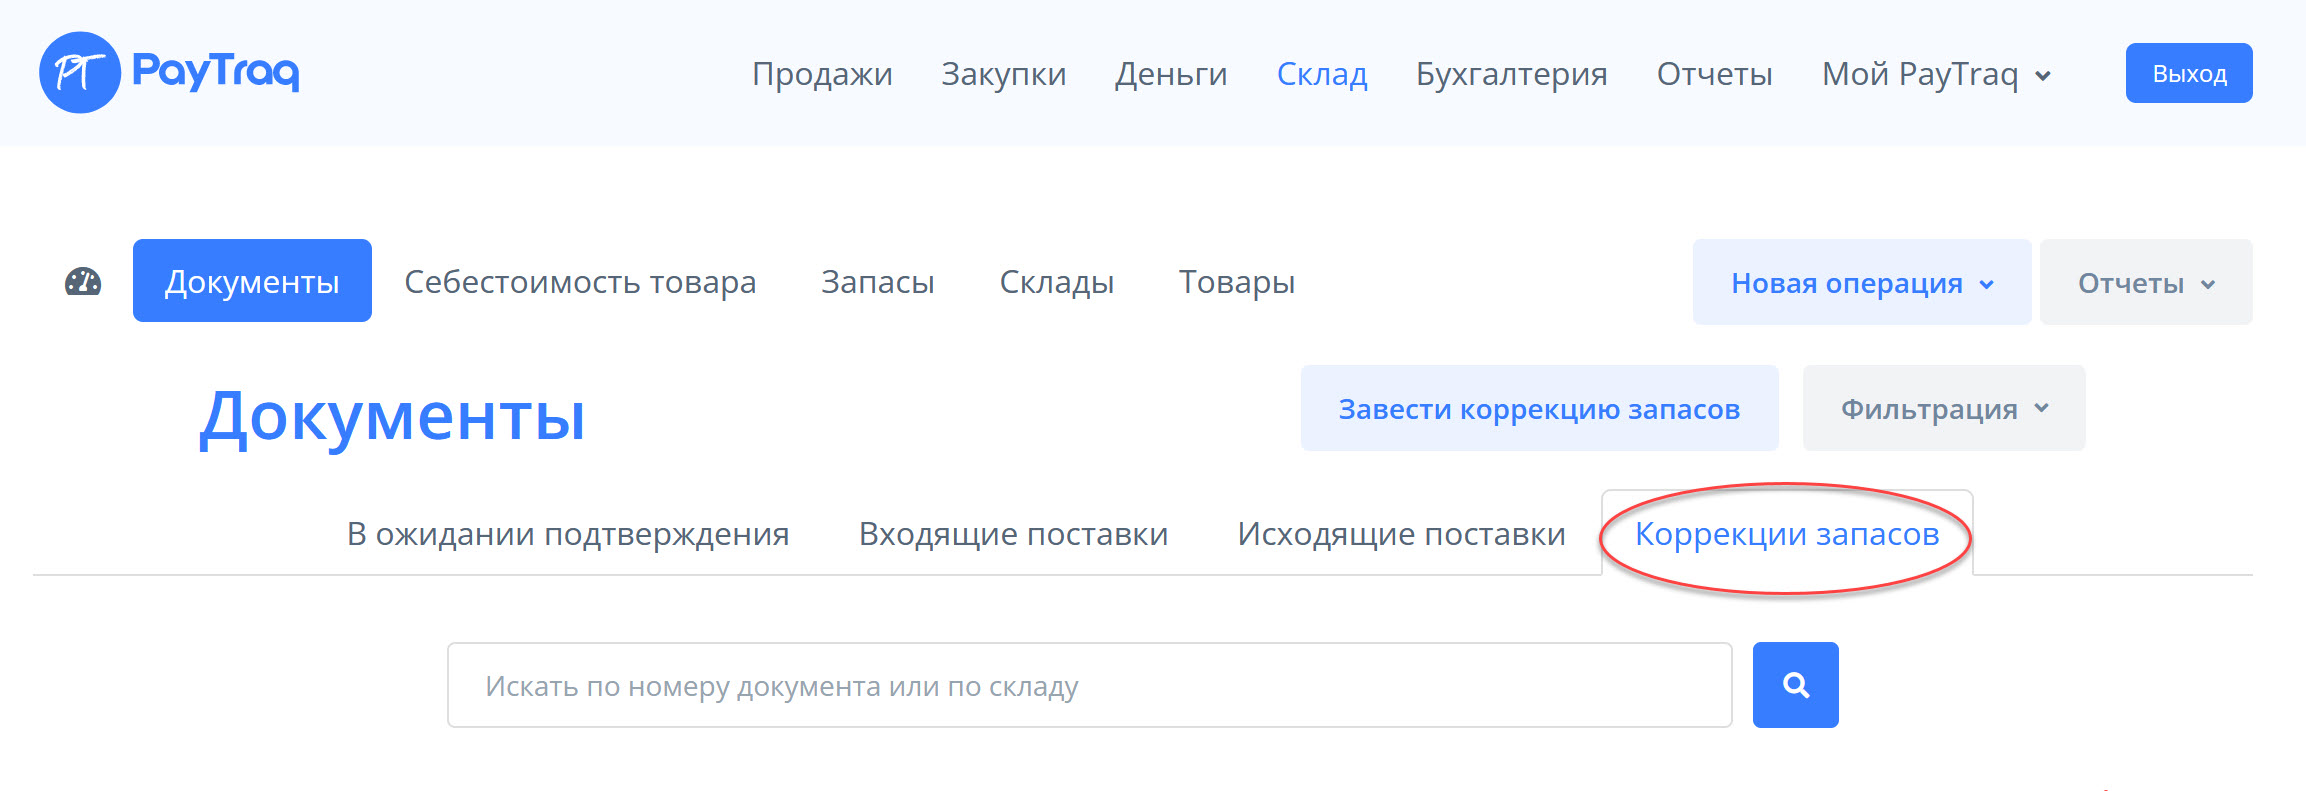Open the Запасы tab
The height and width of the screenshot is (791, 2306).
[x=877, y=282]
